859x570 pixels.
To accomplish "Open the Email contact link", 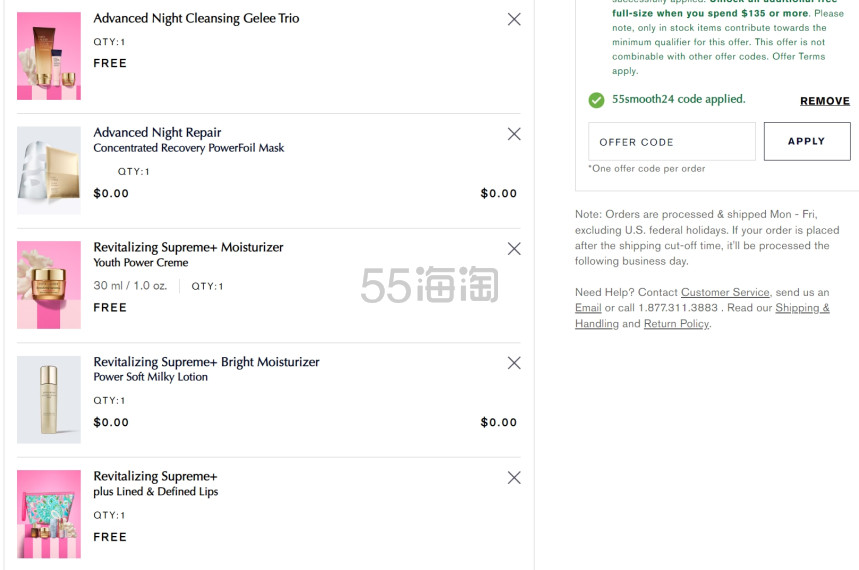I will [588, 308].
